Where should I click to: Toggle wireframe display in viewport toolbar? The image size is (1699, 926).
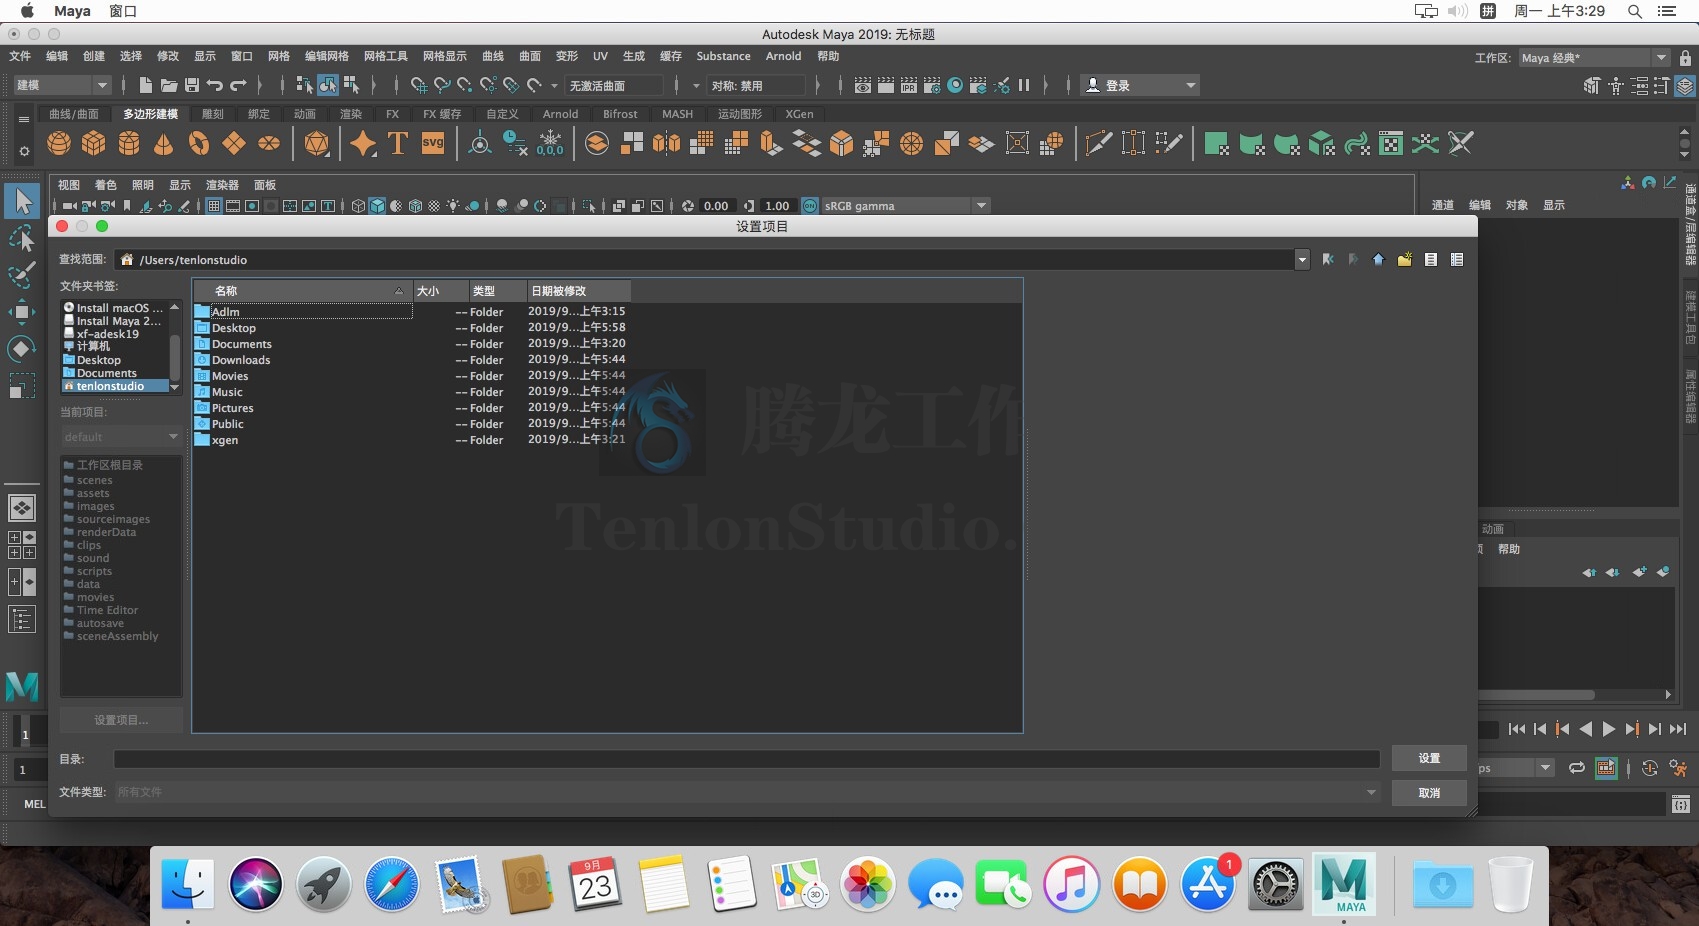click(358, 206)
